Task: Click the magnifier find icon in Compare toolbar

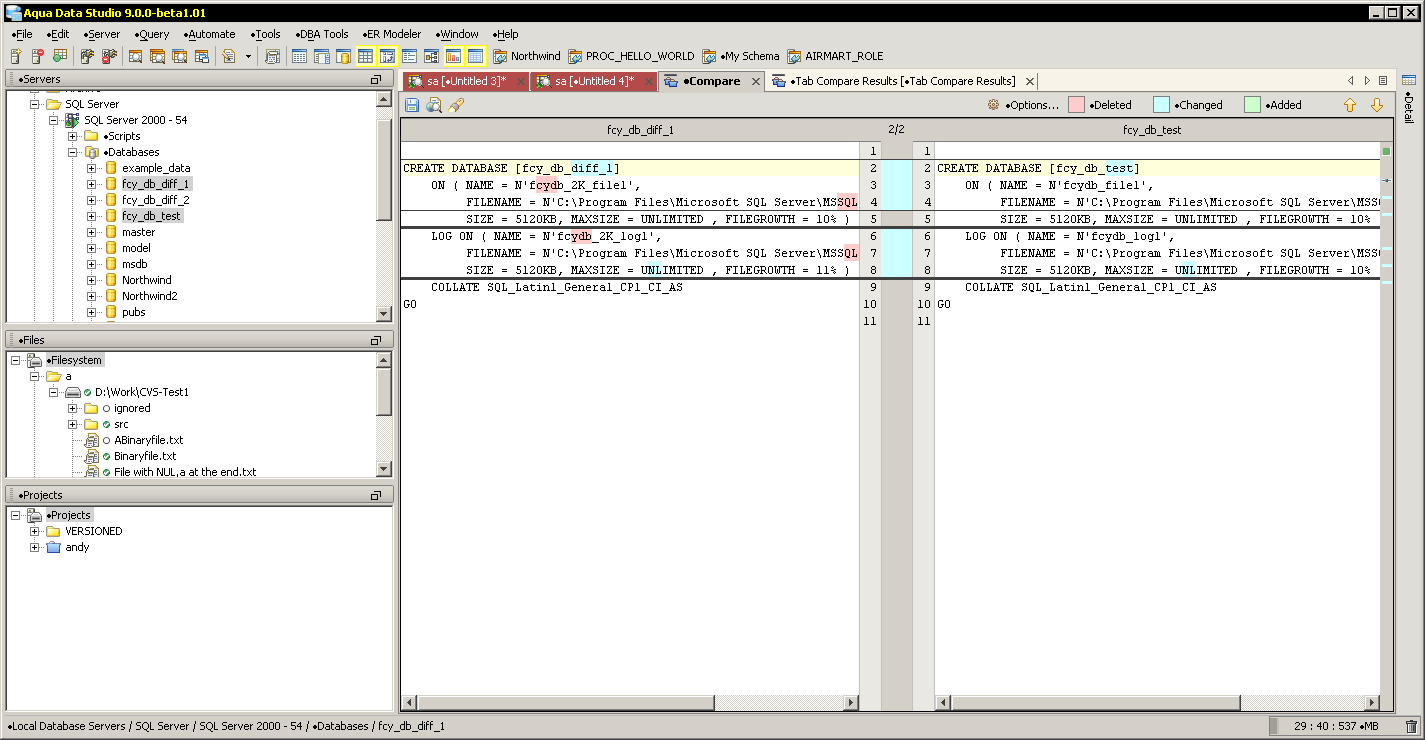Action: pos(434,105)
